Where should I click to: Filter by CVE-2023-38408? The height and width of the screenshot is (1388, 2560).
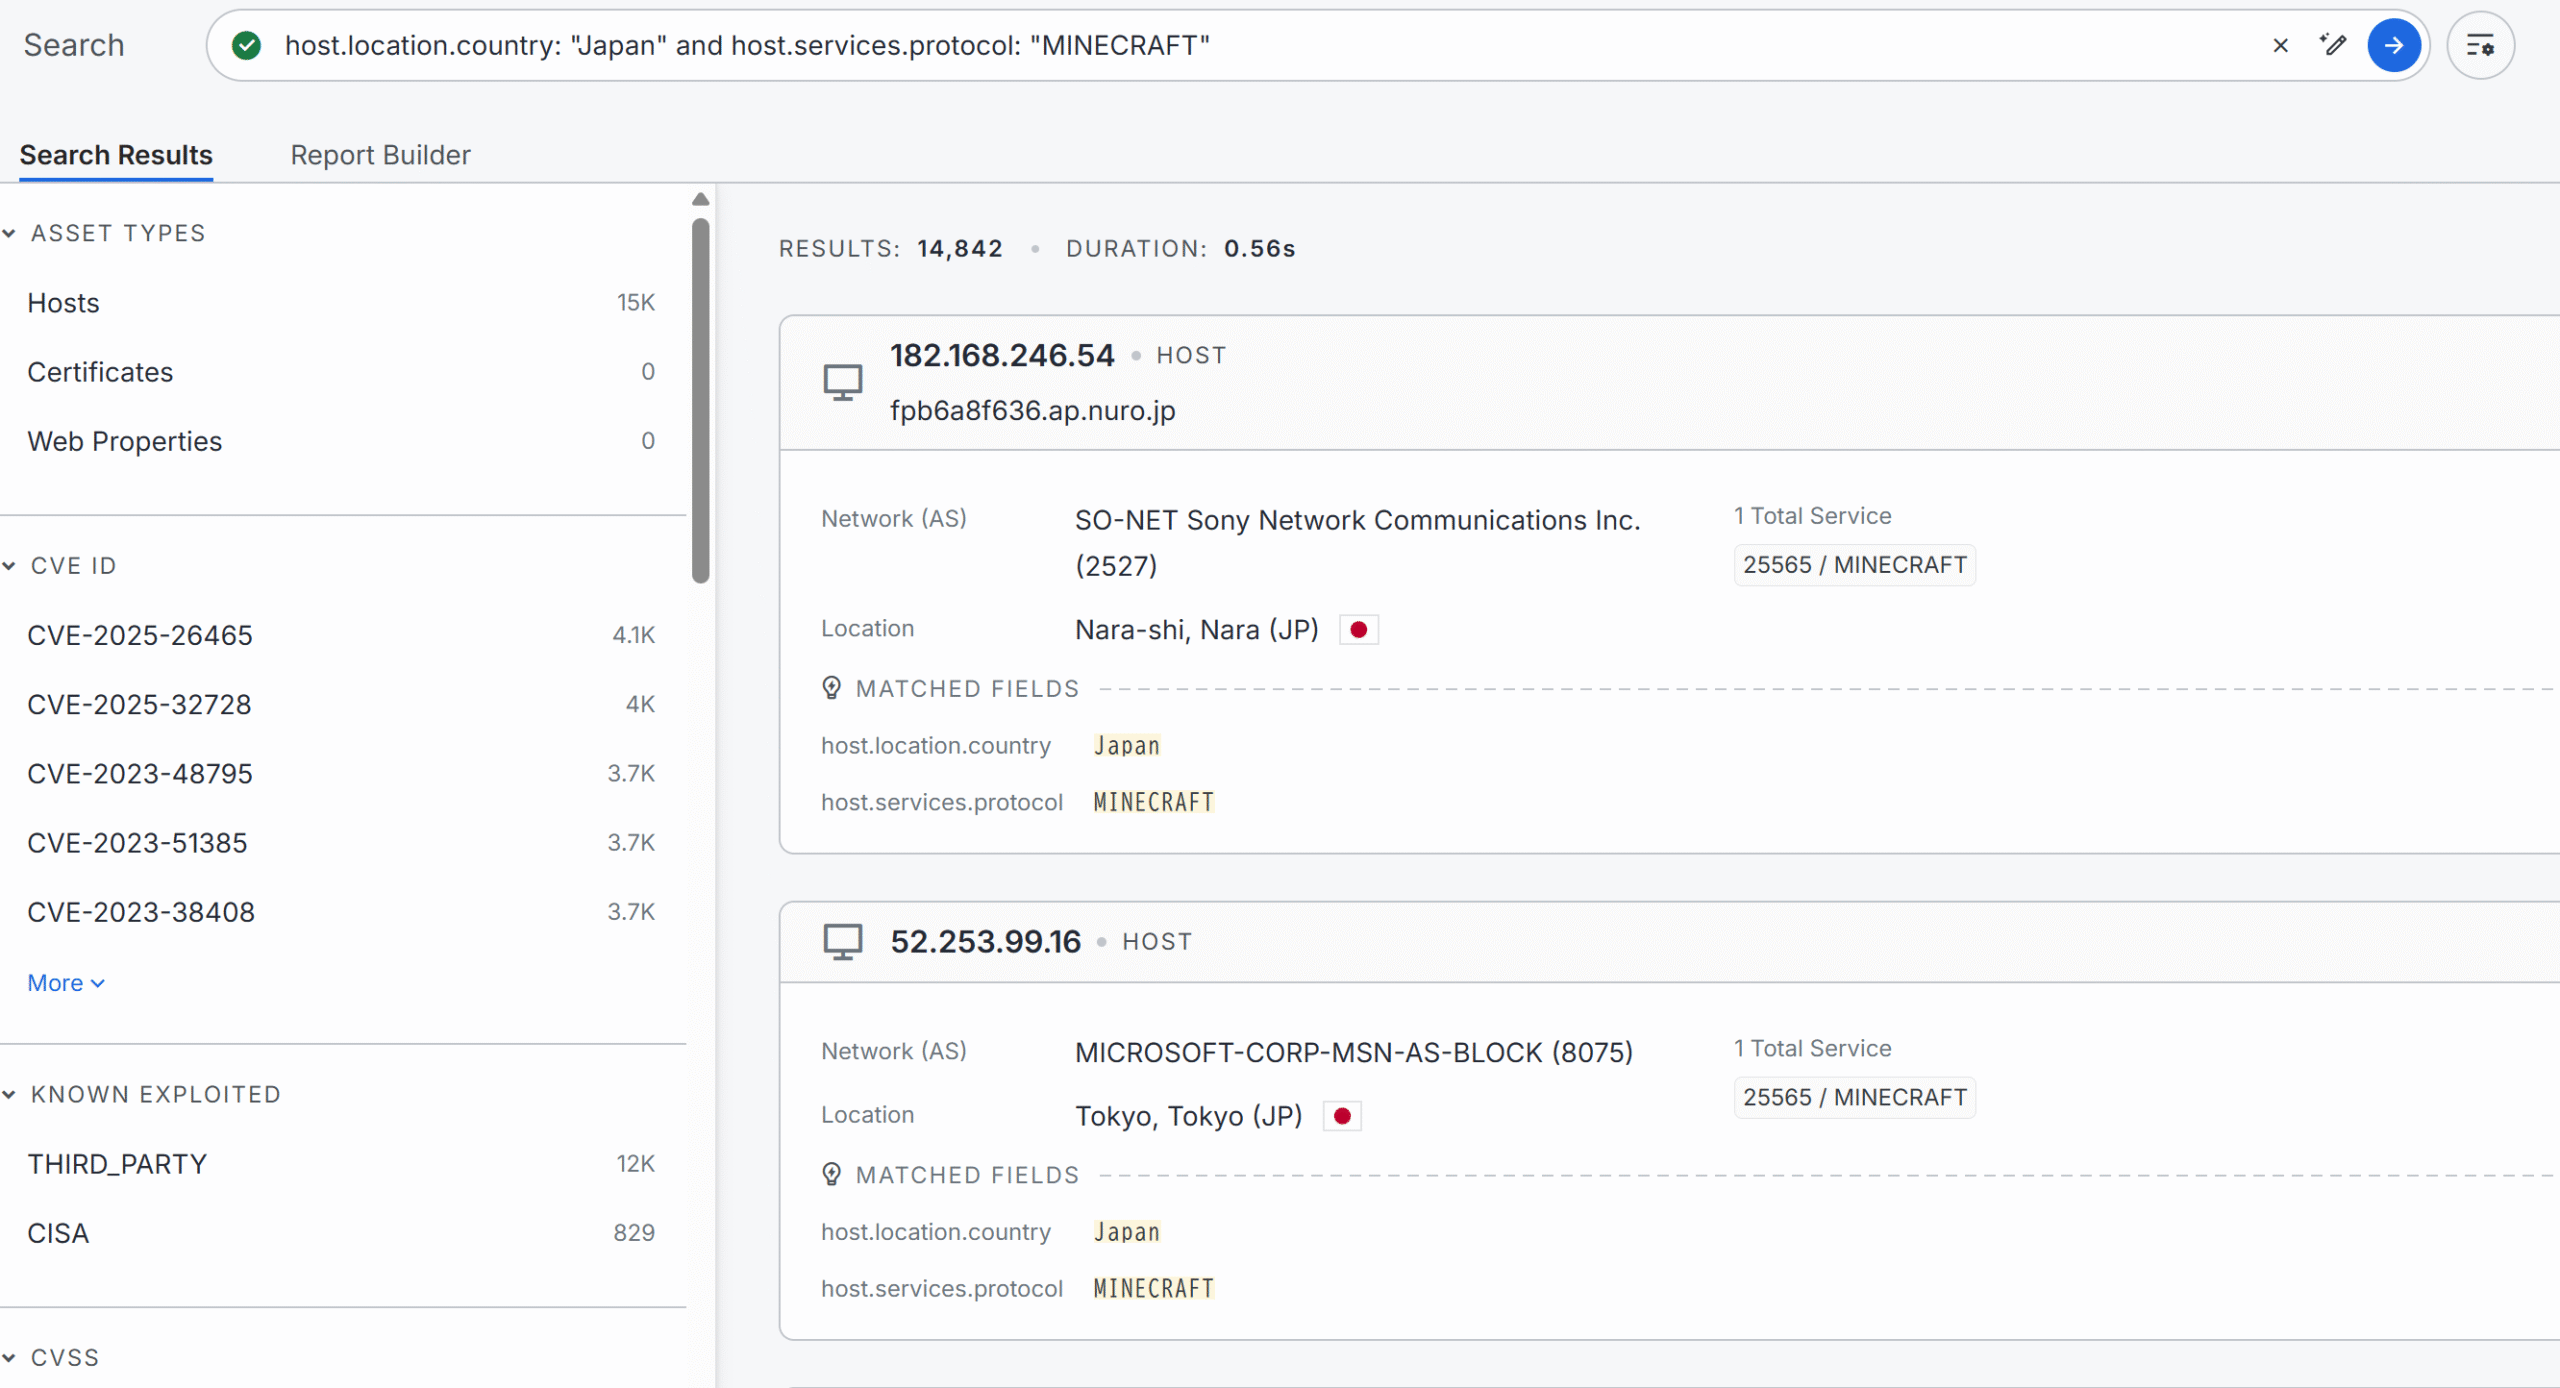(341, 912)
